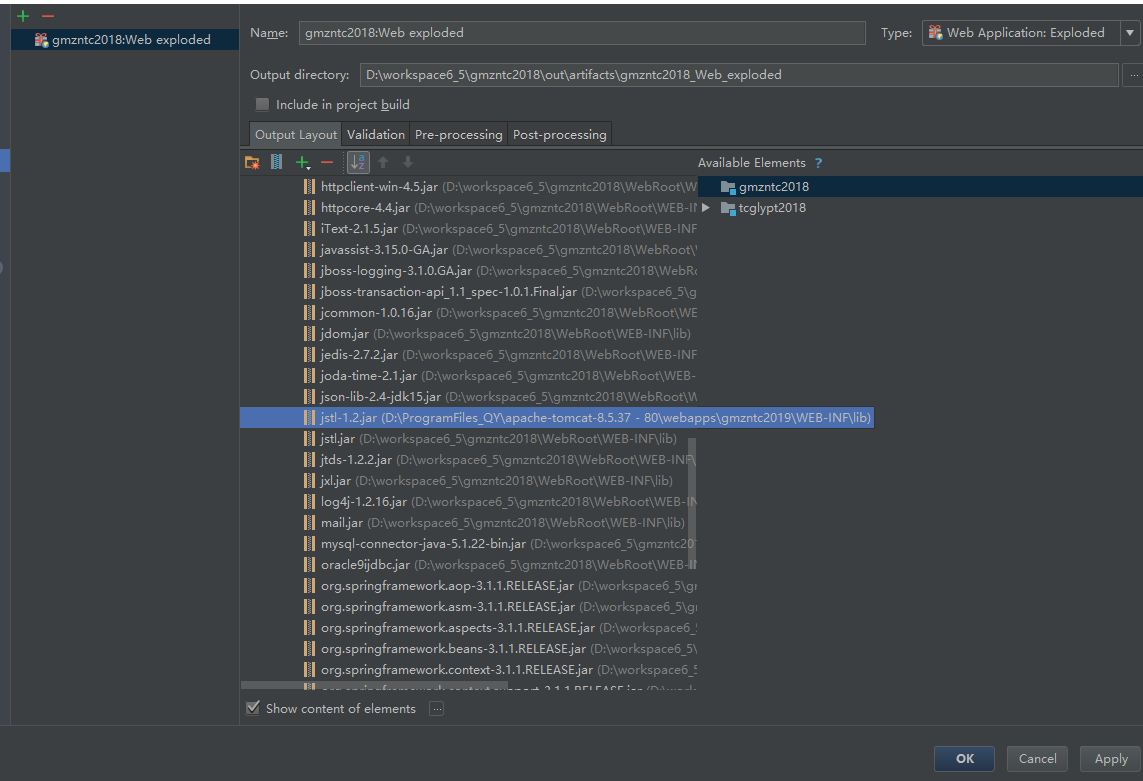Select gmzntc2018:Web exploded artifact in list
Screen dimensions: 1143x781
pos(125,39)
